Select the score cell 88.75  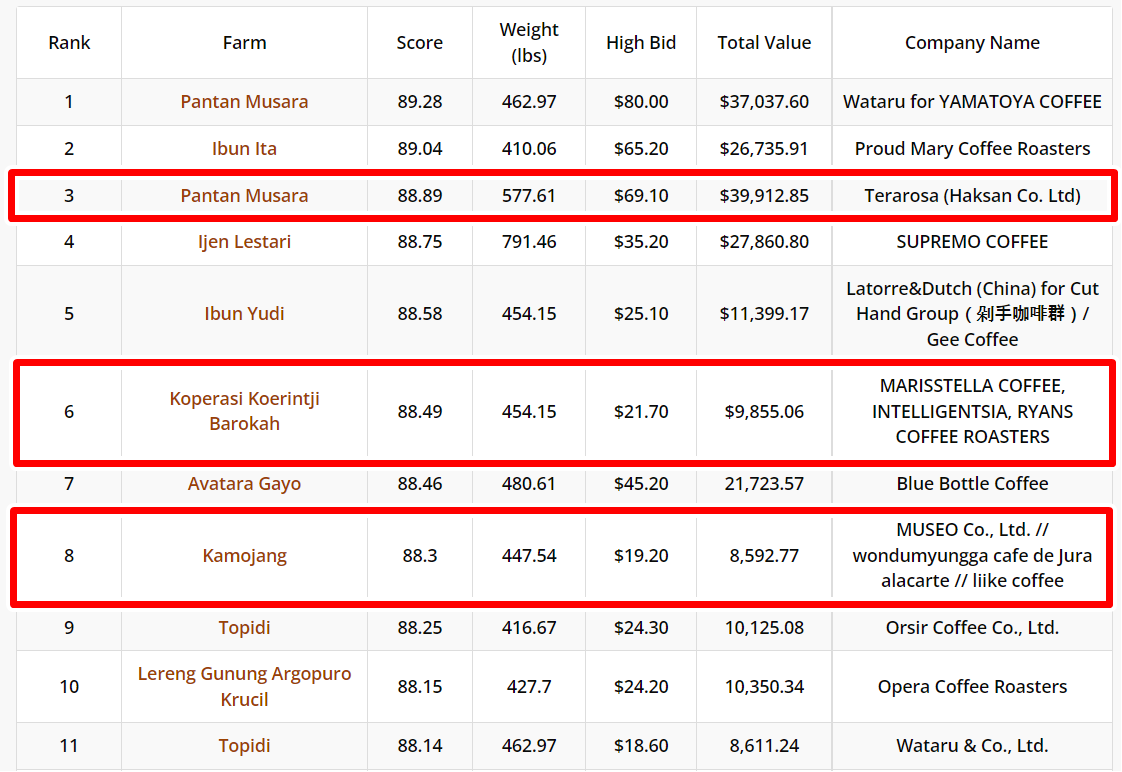pos(419,242)
